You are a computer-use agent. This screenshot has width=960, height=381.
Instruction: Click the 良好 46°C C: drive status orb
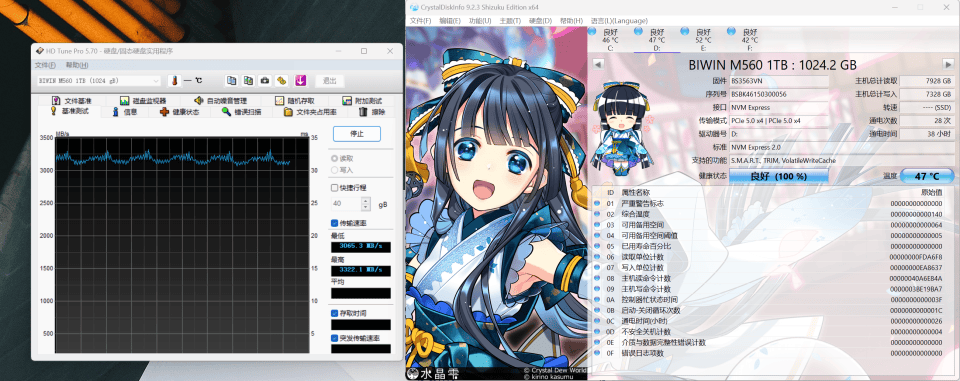click(592, 31)
